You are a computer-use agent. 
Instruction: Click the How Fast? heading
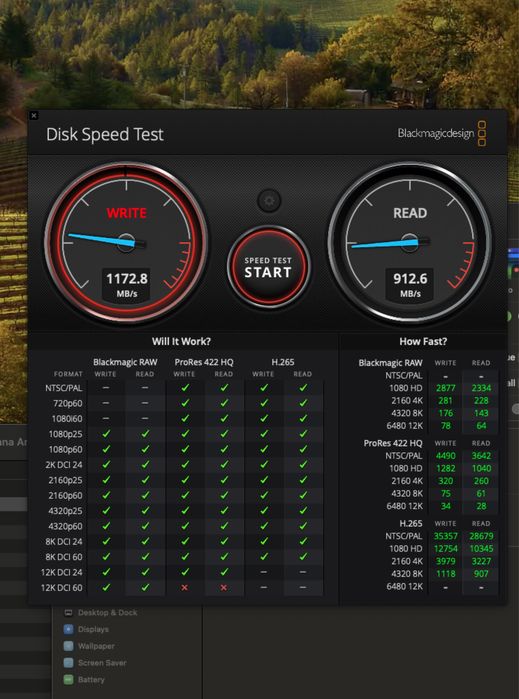click(423, 341)
